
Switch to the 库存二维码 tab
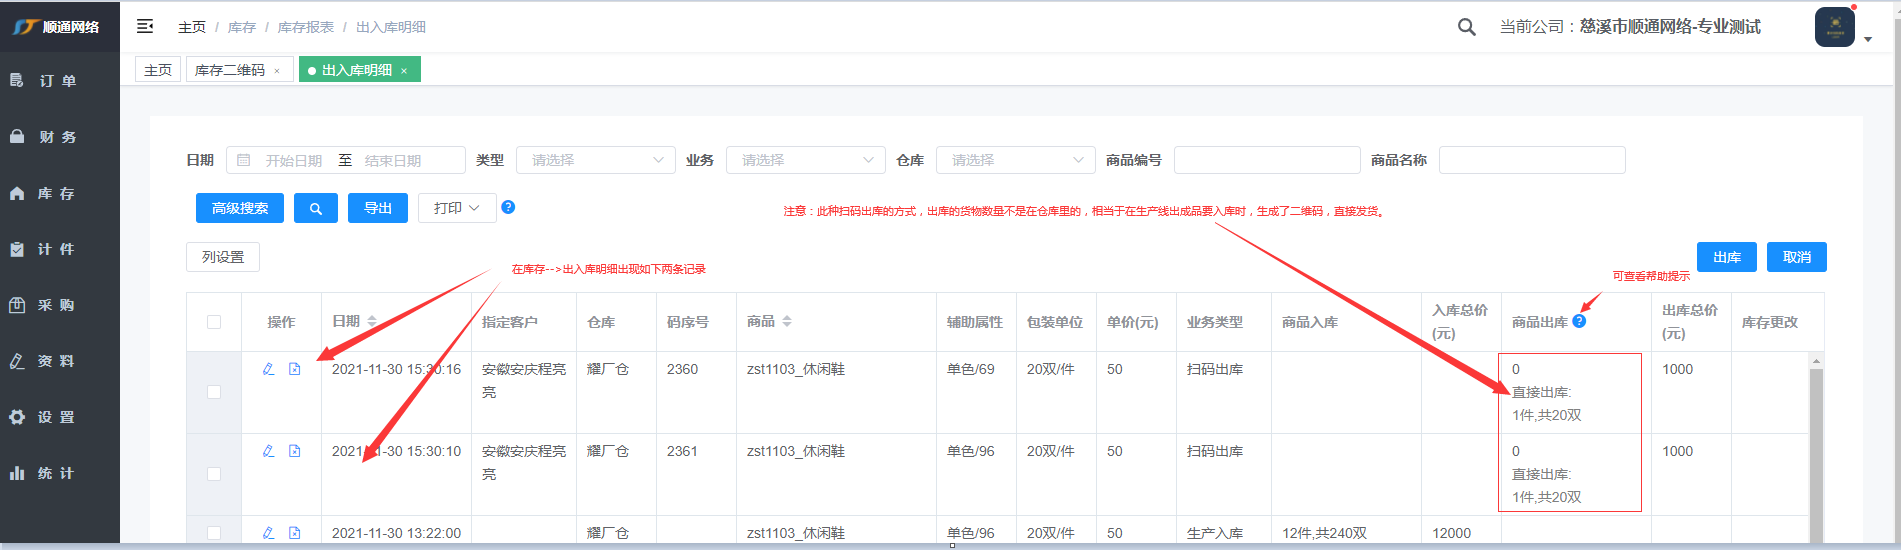point(230,70)
